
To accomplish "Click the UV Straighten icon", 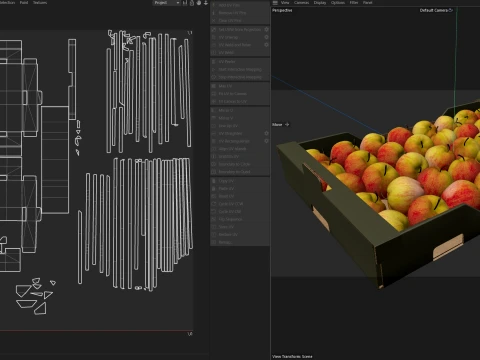I will [214, 133].
